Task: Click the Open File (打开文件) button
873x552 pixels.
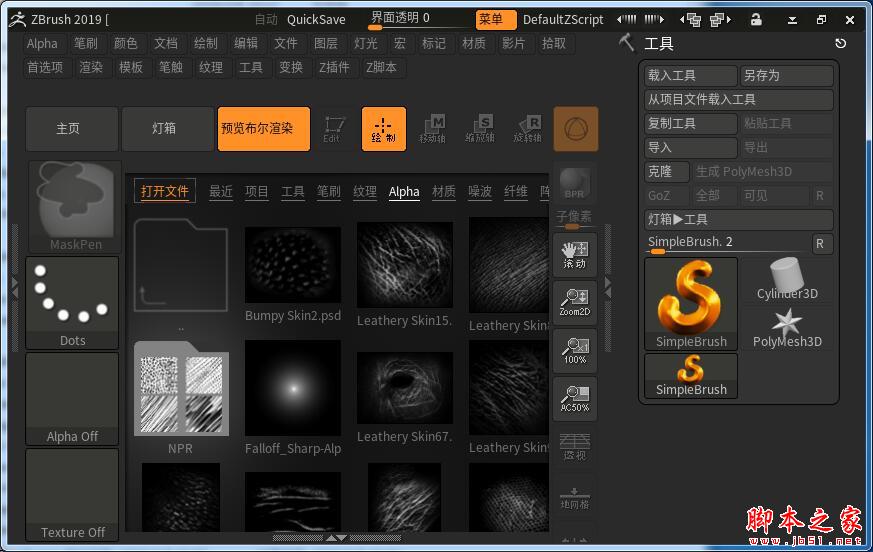Action: pos(165,191)
